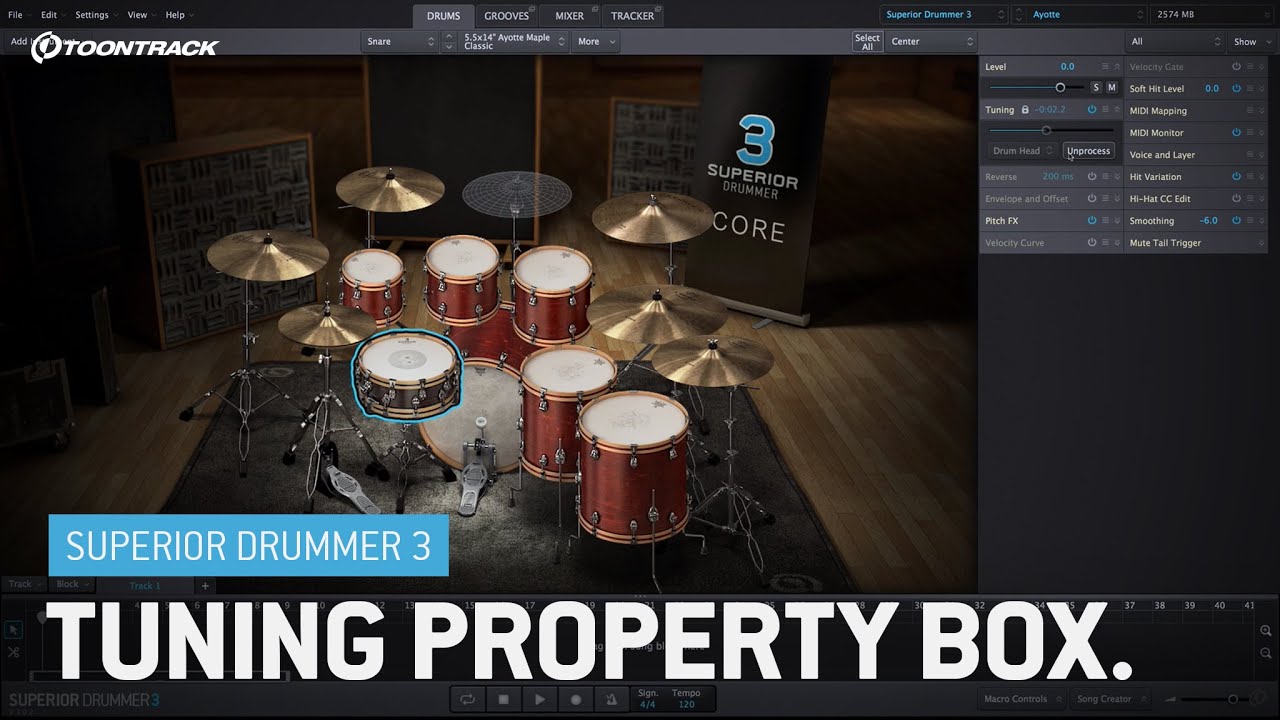Open Macro Controls panel
Image resolution: width=1280 pixels, height=720 pixels.
click(1021, 699)
